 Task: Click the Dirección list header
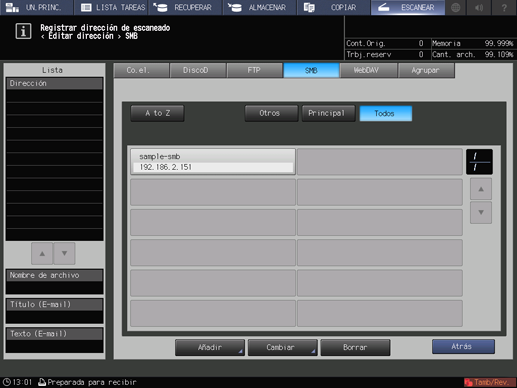pos(54,83)
